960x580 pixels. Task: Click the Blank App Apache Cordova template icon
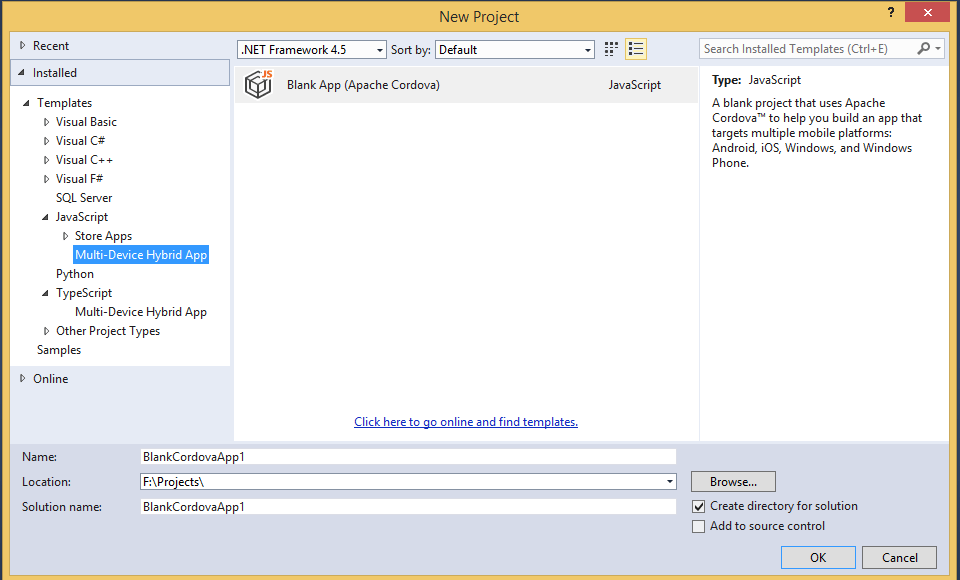258,85
